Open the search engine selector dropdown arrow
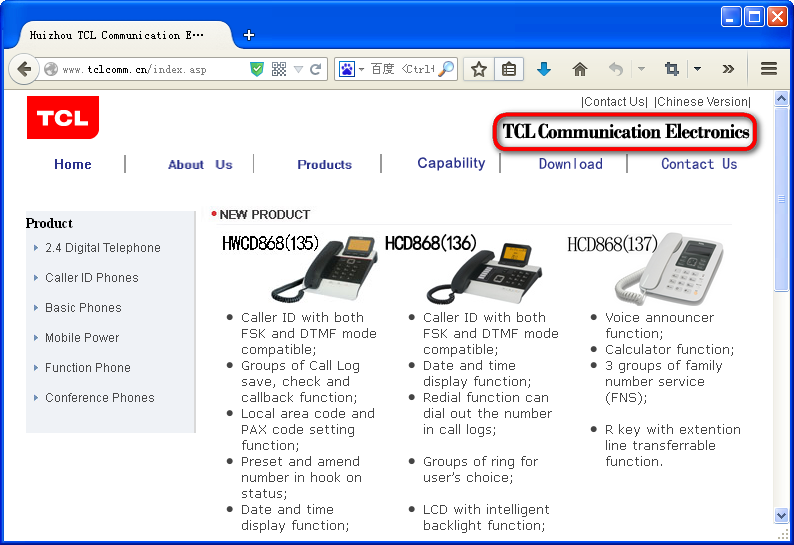794x545 pixels. pos(362,69)
